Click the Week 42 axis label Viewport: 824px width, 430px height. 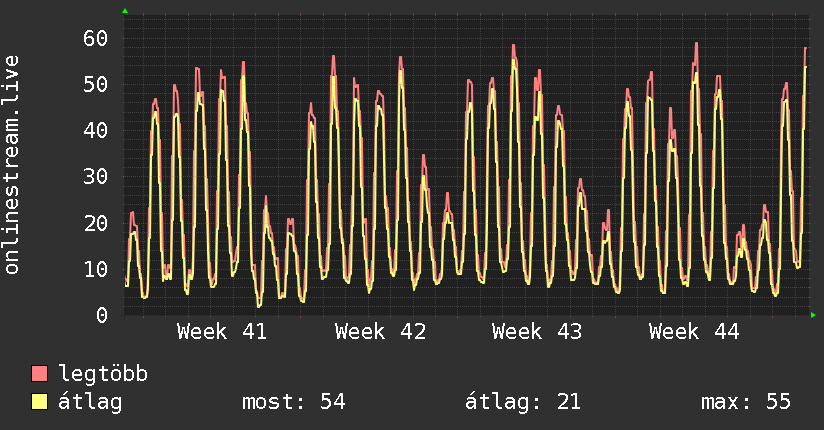pos(380,332)
